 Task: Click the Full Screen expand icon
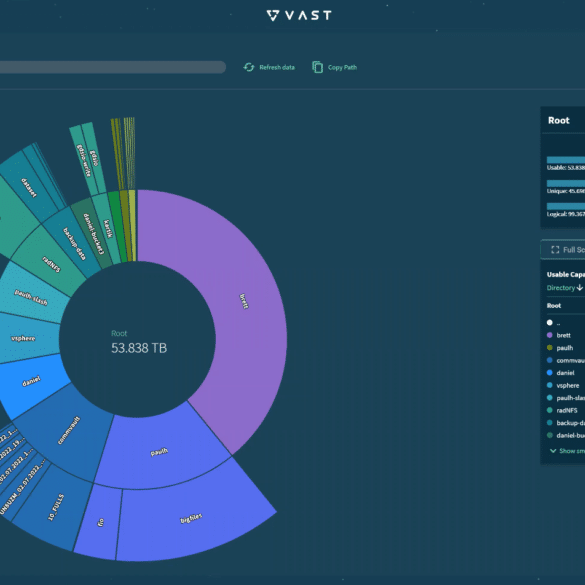coord(555,250)
